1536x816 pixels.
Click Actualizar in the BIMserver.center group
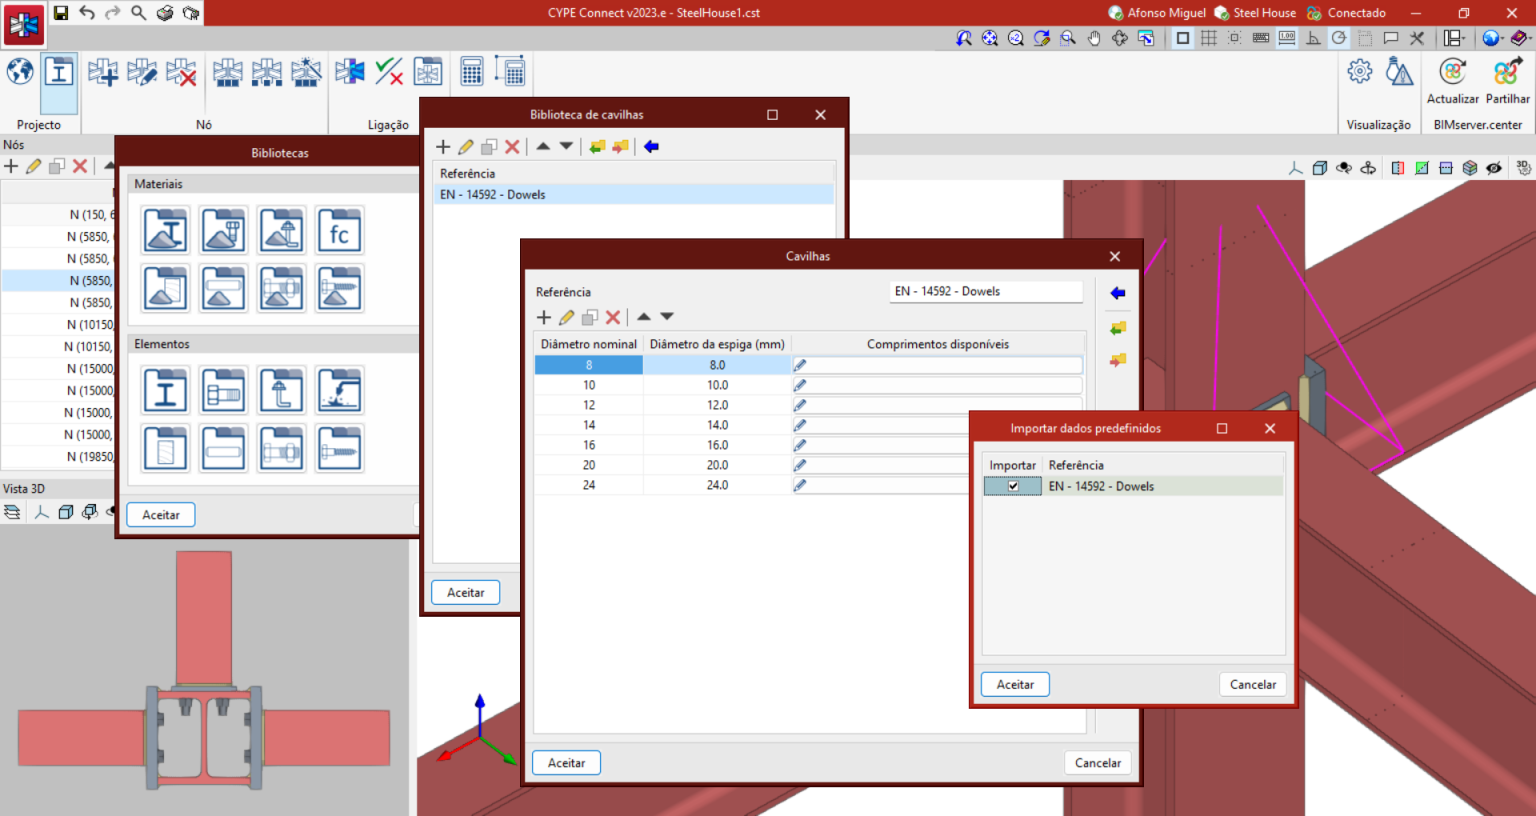[1453, 80]
